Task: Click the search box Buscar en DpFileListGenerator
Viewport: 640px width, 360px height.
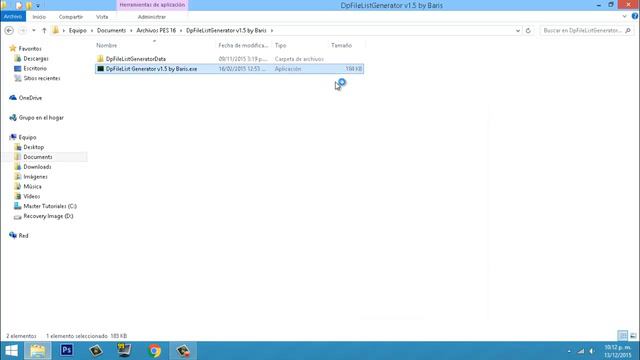Action: tap(581, 31)
